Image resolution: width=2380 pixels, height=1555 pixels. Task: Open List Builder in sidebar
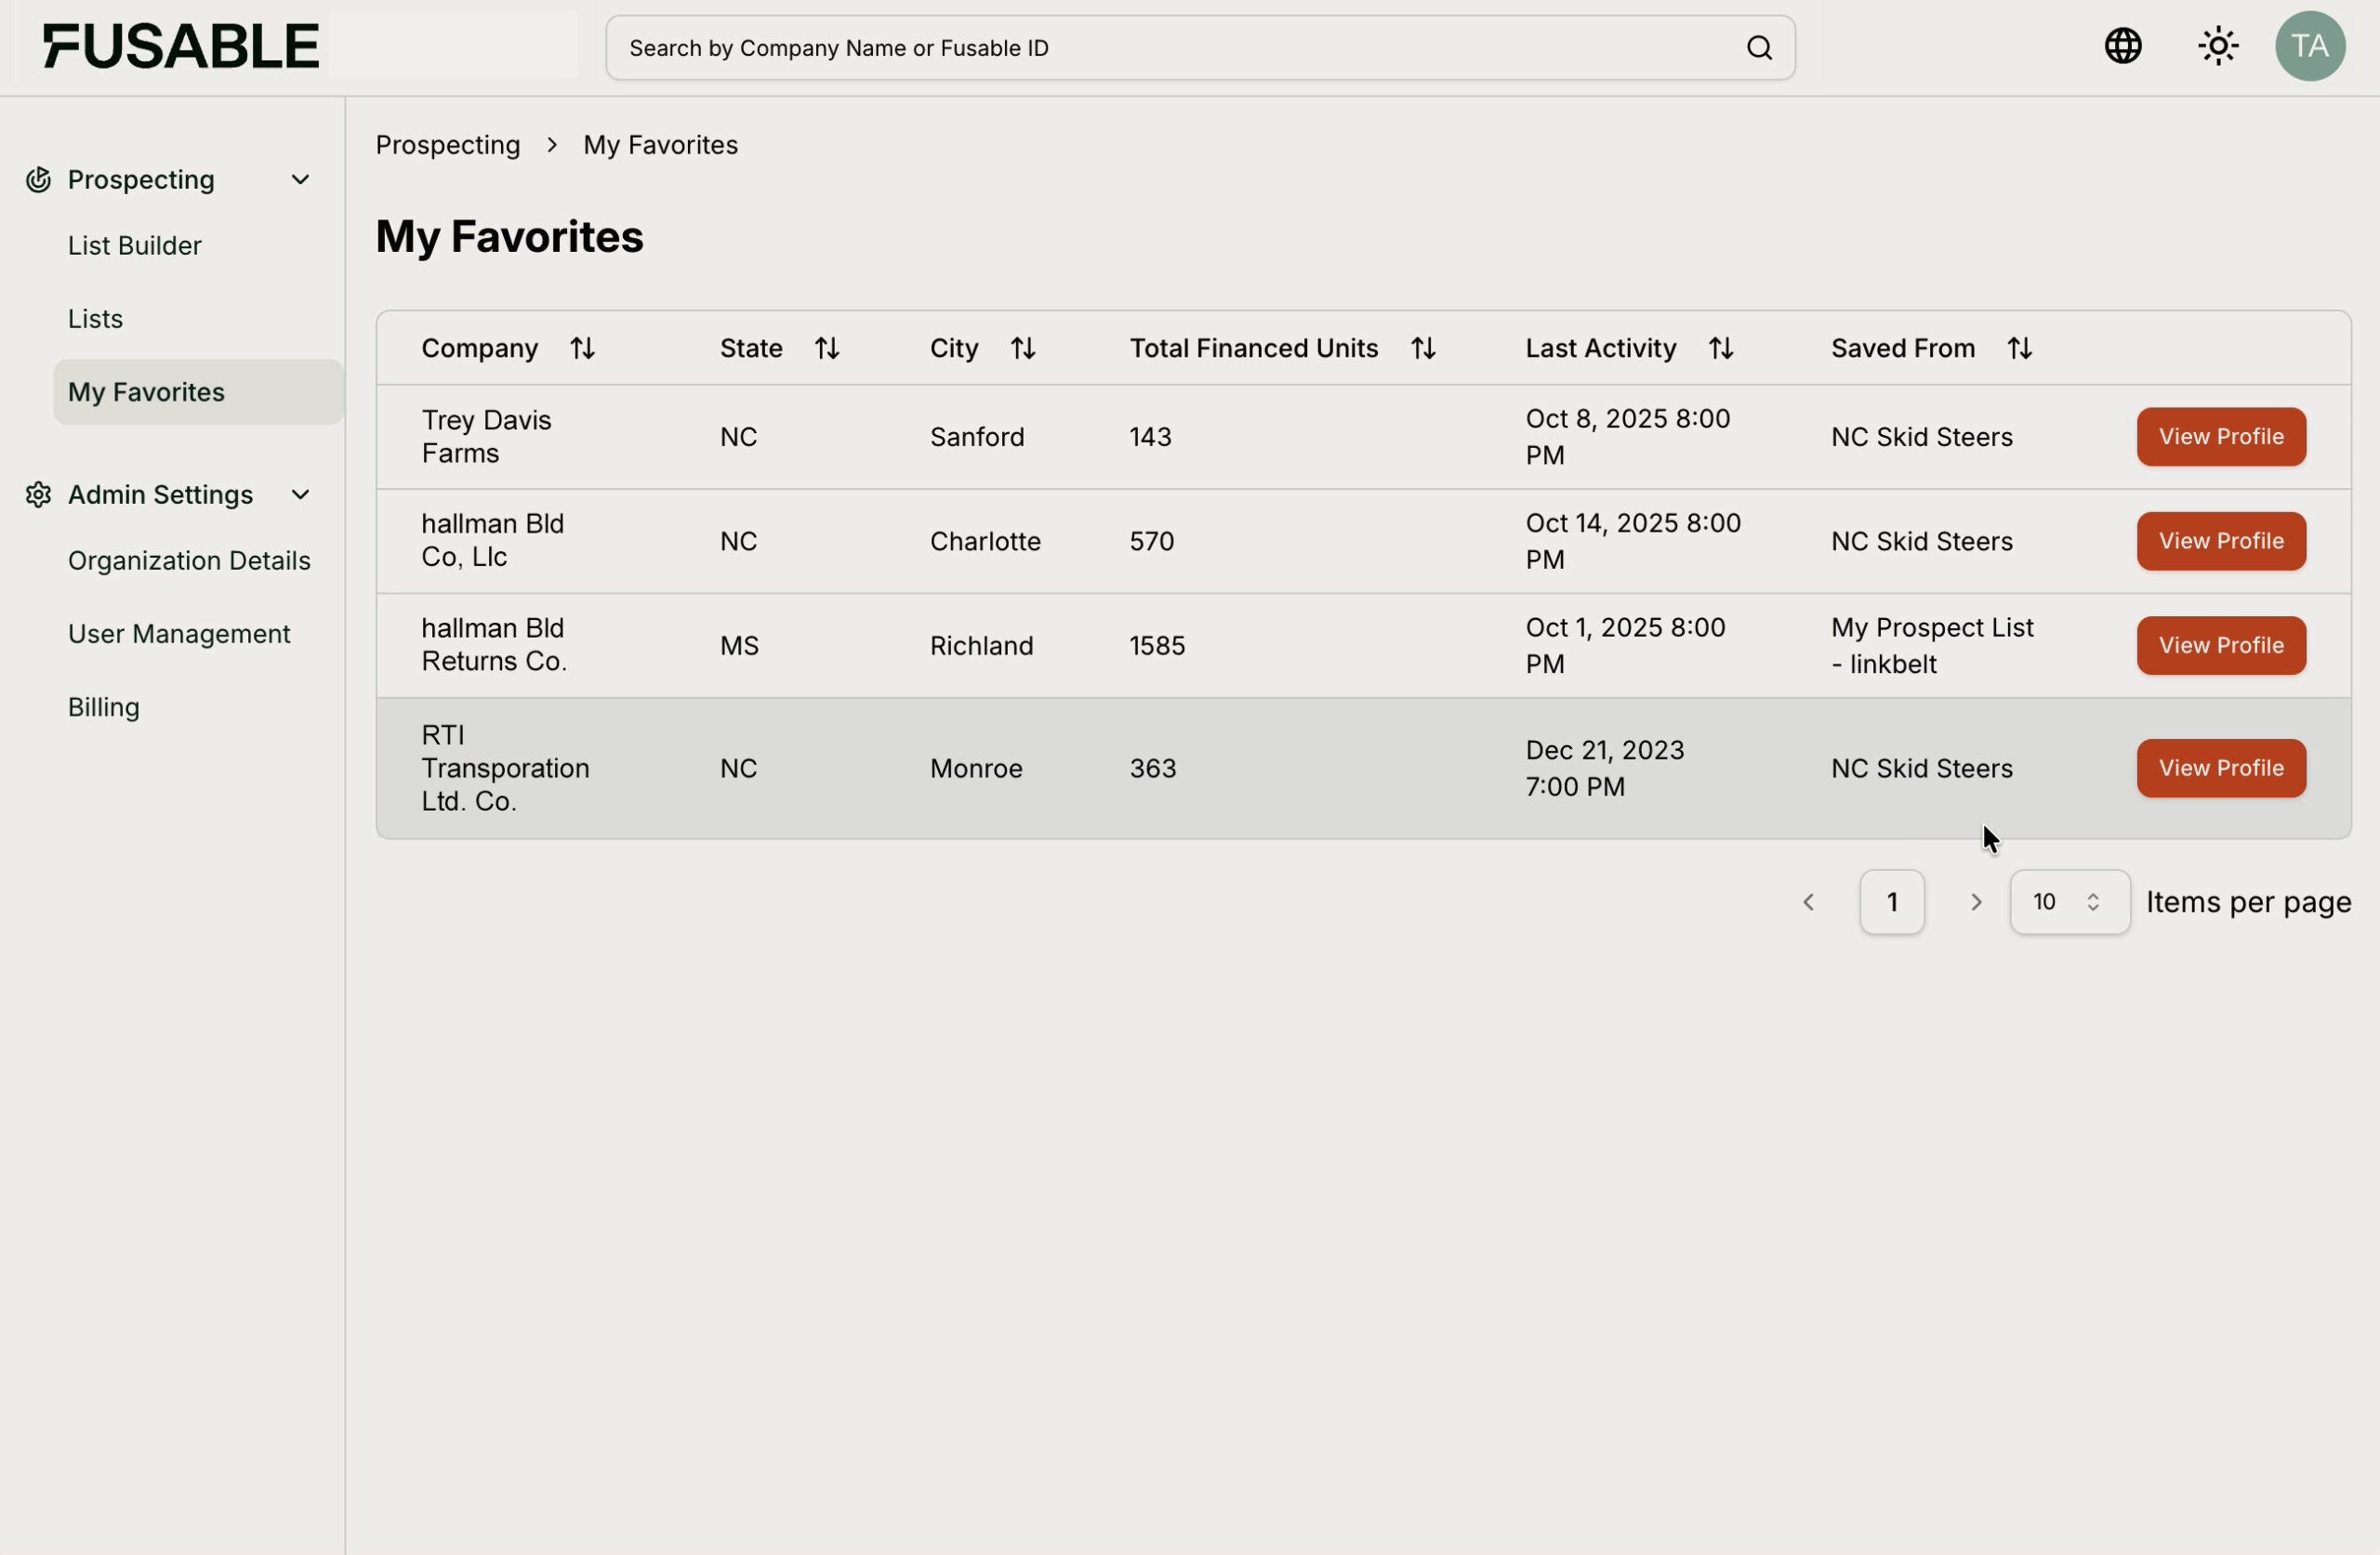135,246
